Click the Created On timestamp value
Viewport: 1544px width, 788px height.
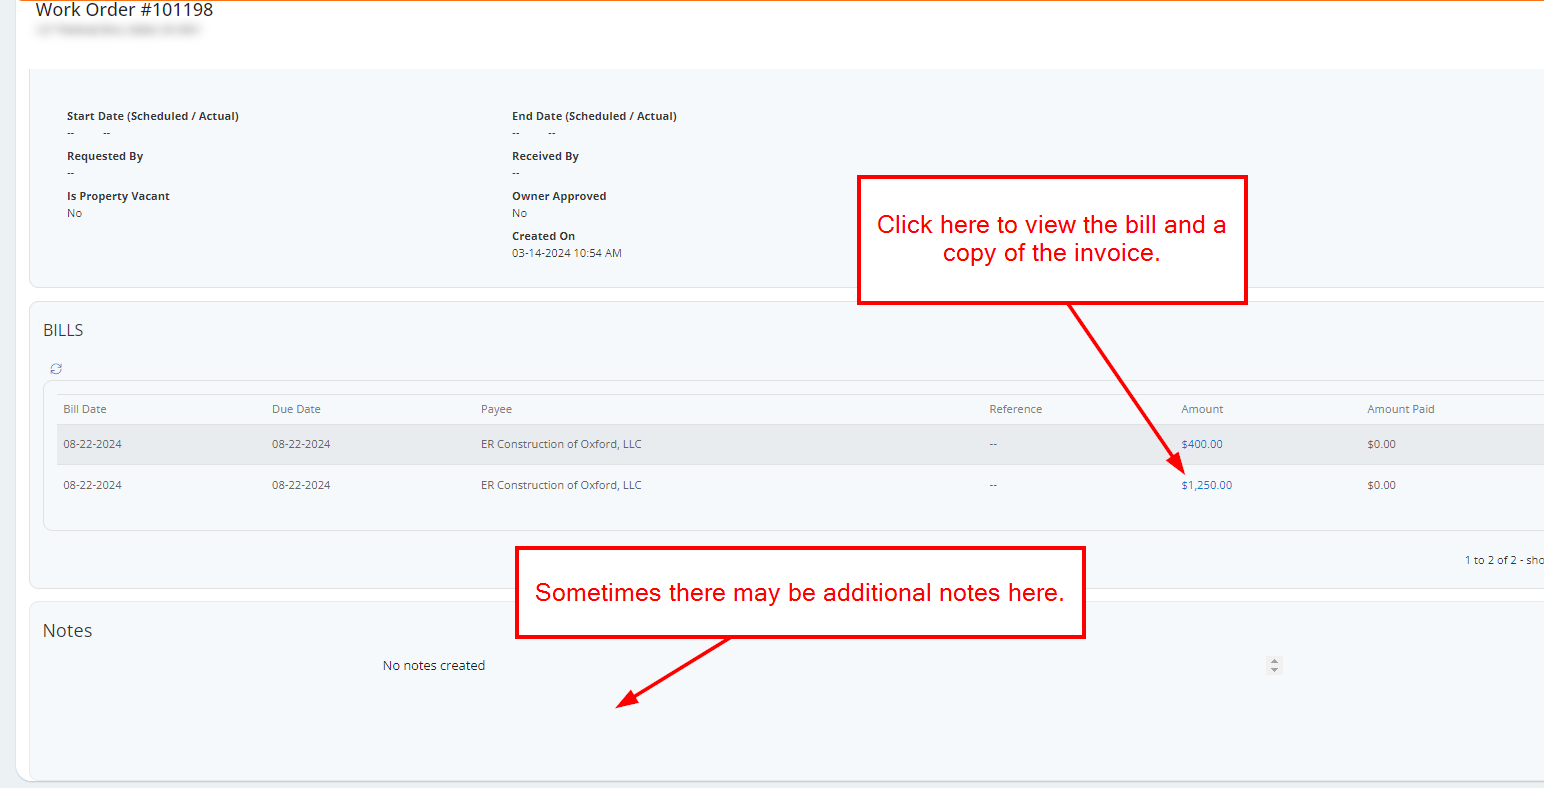pyautogui.click(x=566, y=253)
